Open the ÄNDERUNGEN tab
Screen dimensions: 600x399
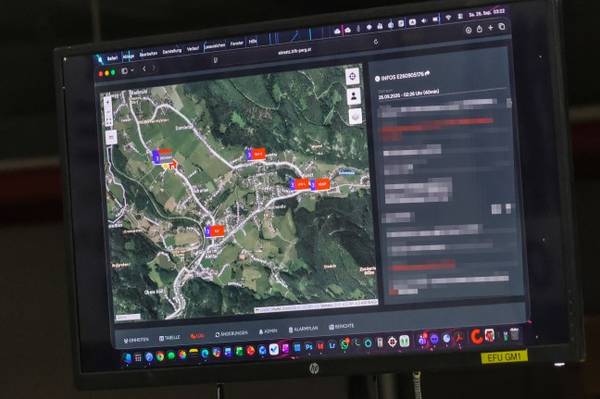click(231, 333)
